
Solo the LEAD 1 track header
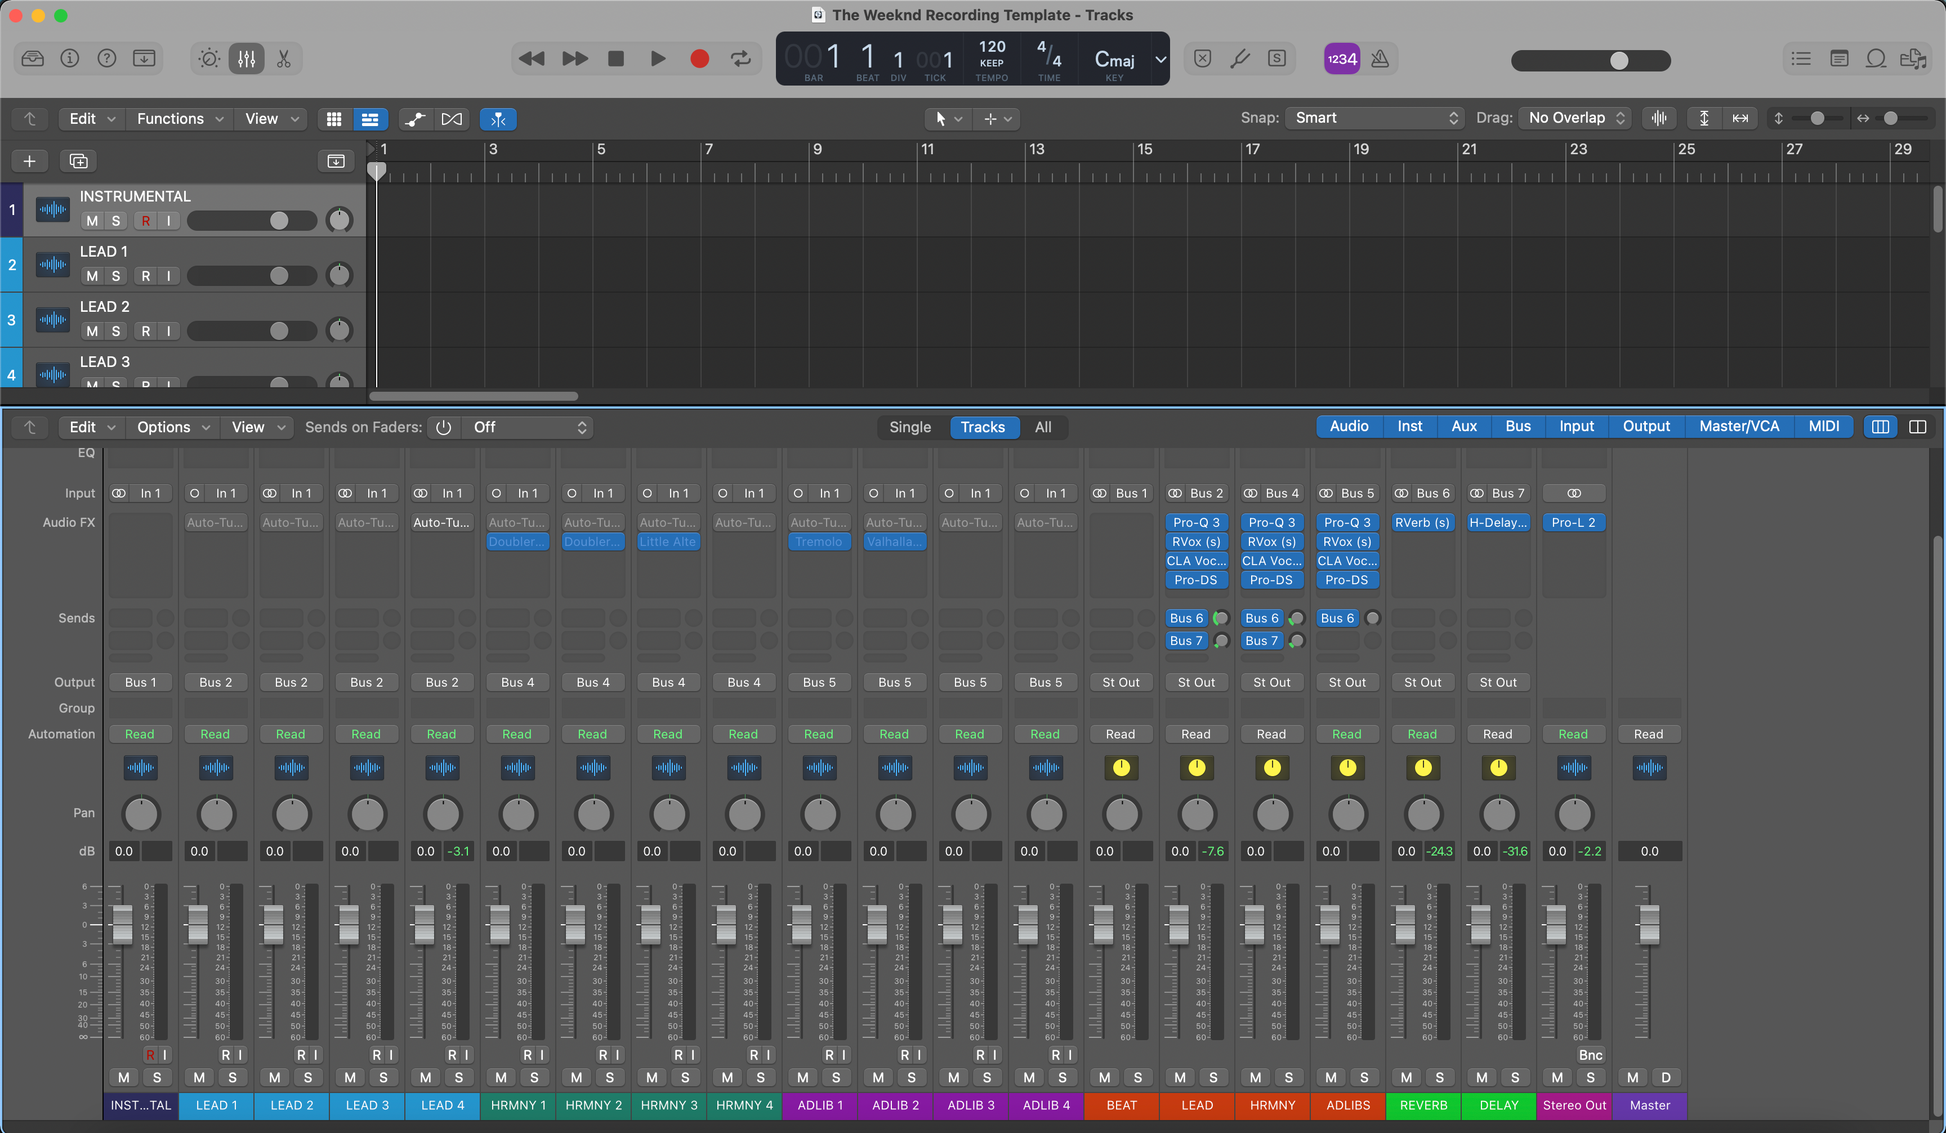pos(116,276)
